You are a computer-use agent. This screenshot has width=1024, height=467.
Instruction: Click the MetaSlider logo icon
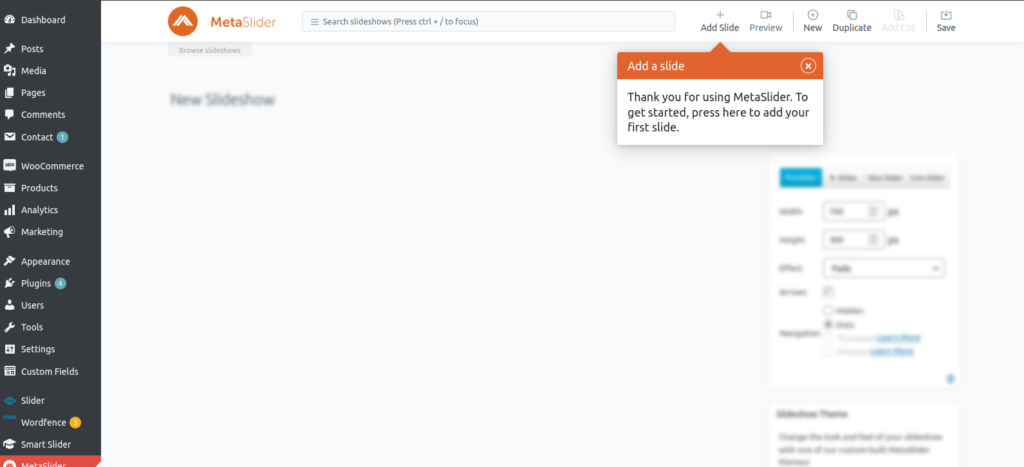point(182,21)
